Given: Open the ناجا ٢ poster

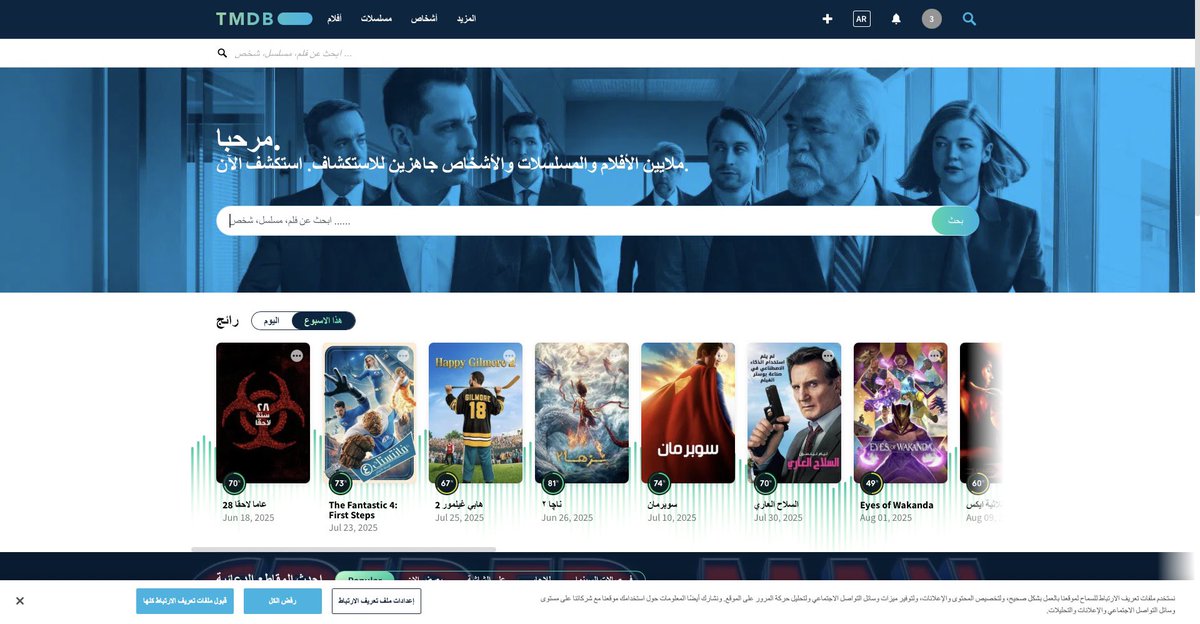Looking at the screenshot, I should point(582,413).
